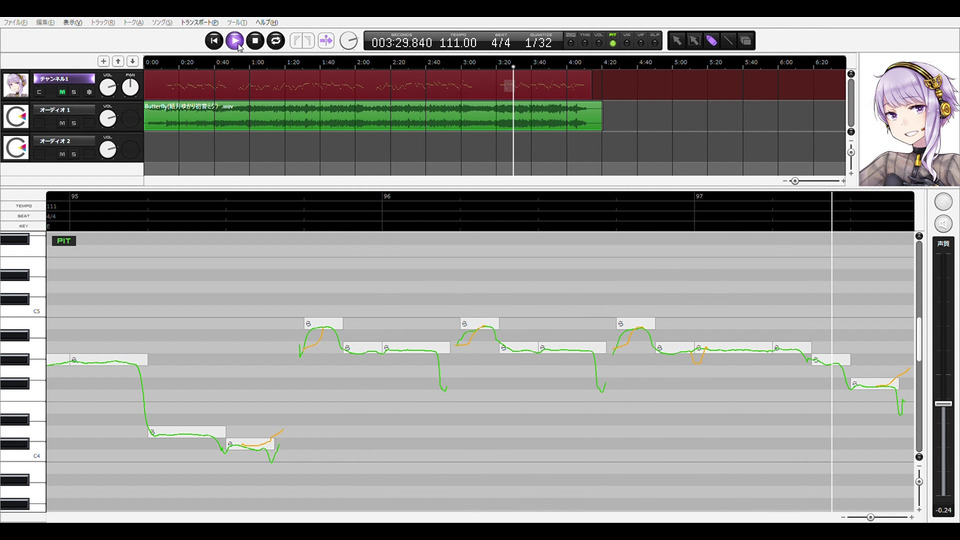
Task: Enable the ALP parameter editing mode
Action: pos(655,40)
